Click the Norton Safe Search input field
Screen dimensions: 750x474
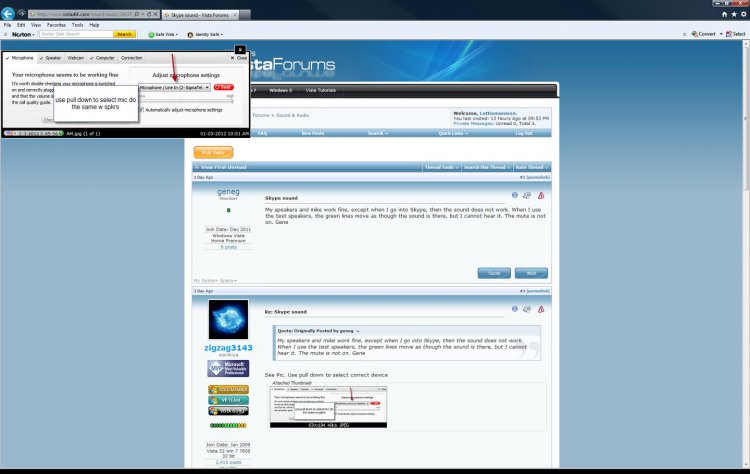pos(77,34)
